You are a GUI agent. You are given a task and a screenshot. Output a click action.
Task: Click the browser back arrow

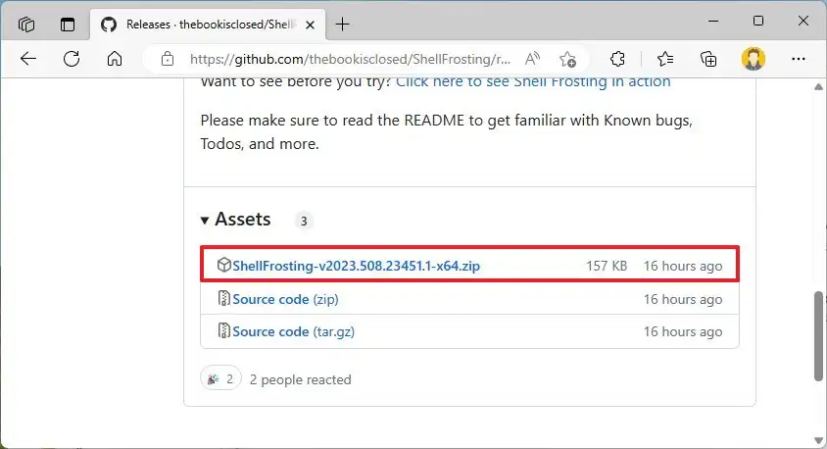tap(28, 59)
